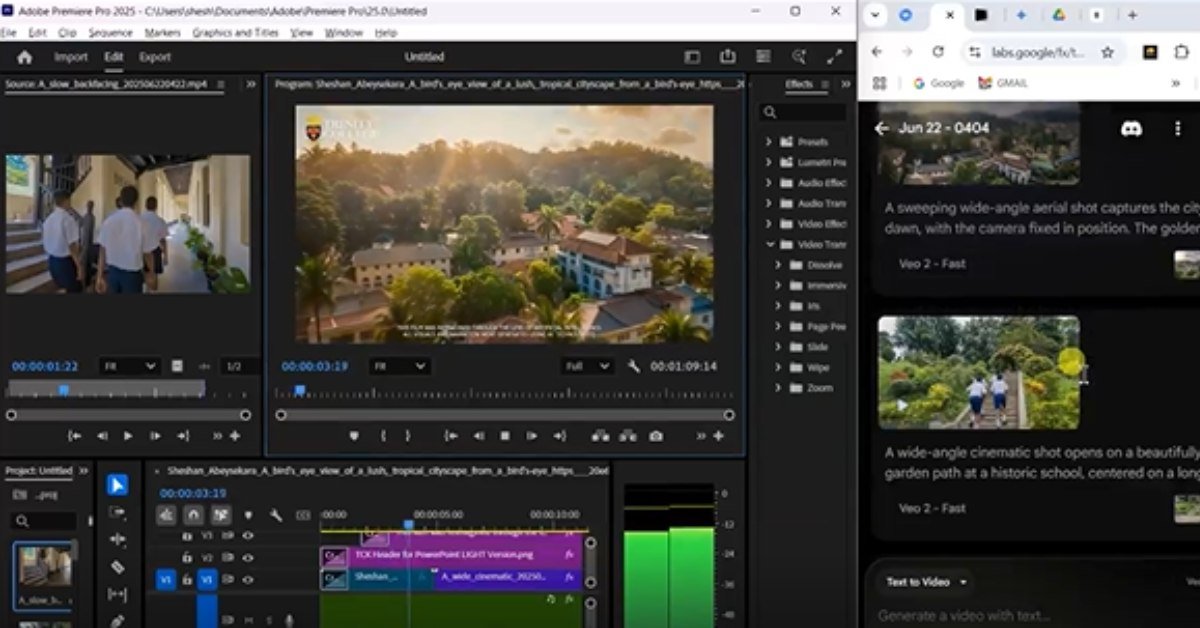Viewport: 1200px width, 628px height.
Task: Switch to the Export workspace tab
Action: click(x=155, y=57)
